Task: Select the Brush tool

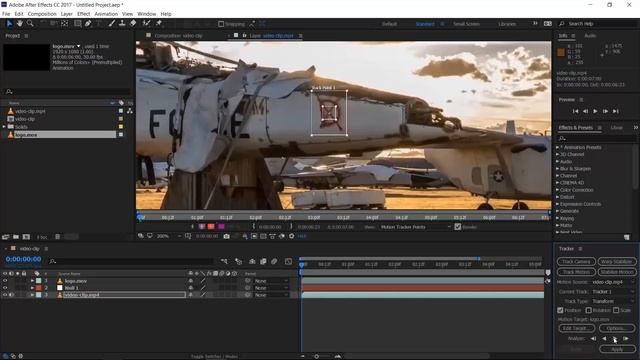Action: coord(111,24)
